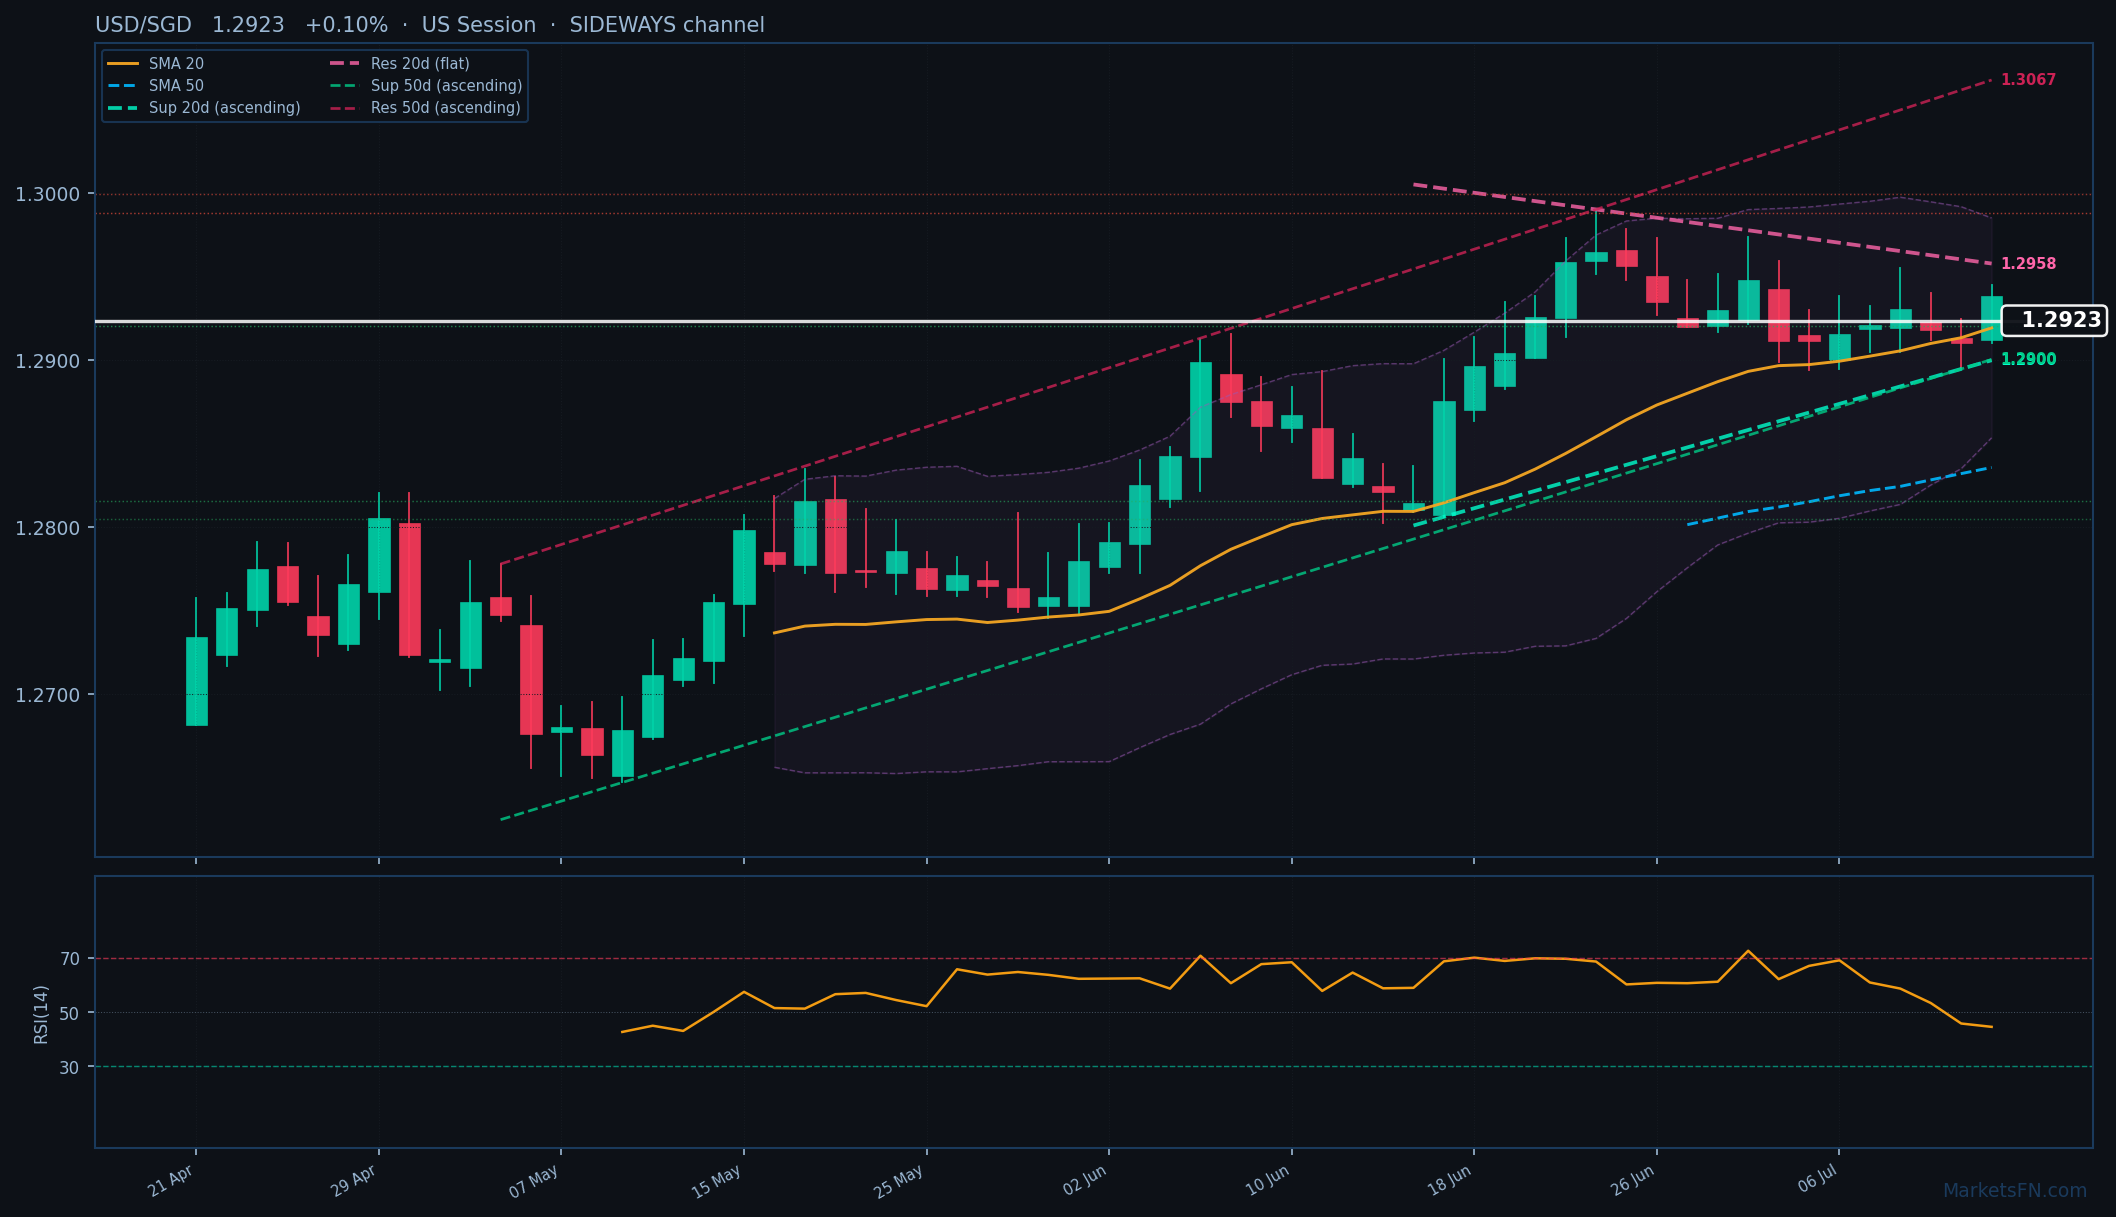Viewport: 2116px width, 1217px height.
Task: Click the SMA 20 legend entry
Action: [x=155, y=64]
